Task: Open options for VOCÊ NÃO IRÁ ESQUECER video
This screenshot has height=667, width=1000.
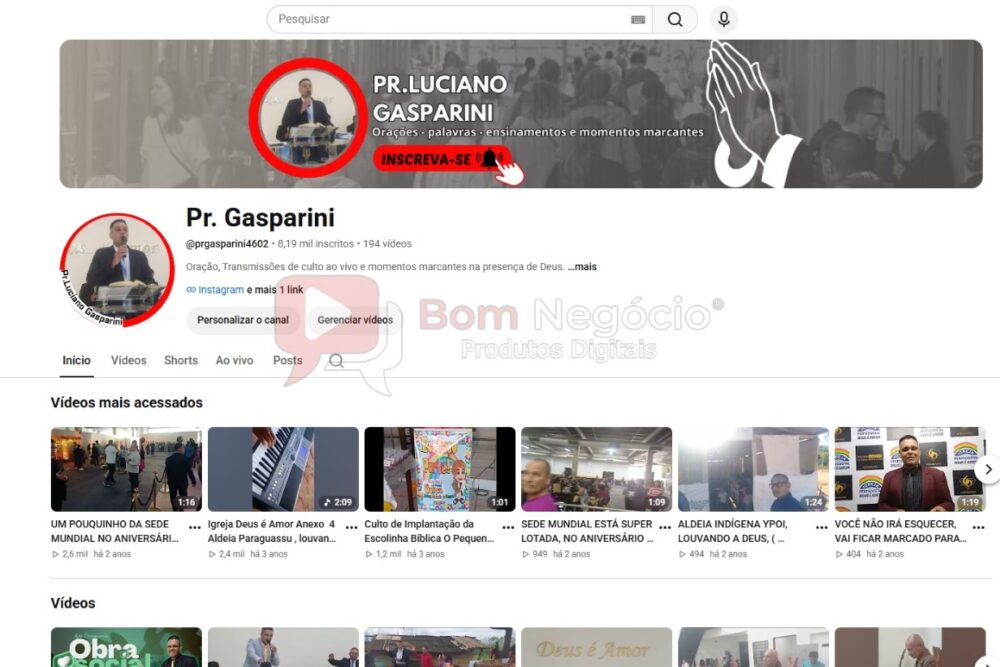Action: tap(978, 527)
